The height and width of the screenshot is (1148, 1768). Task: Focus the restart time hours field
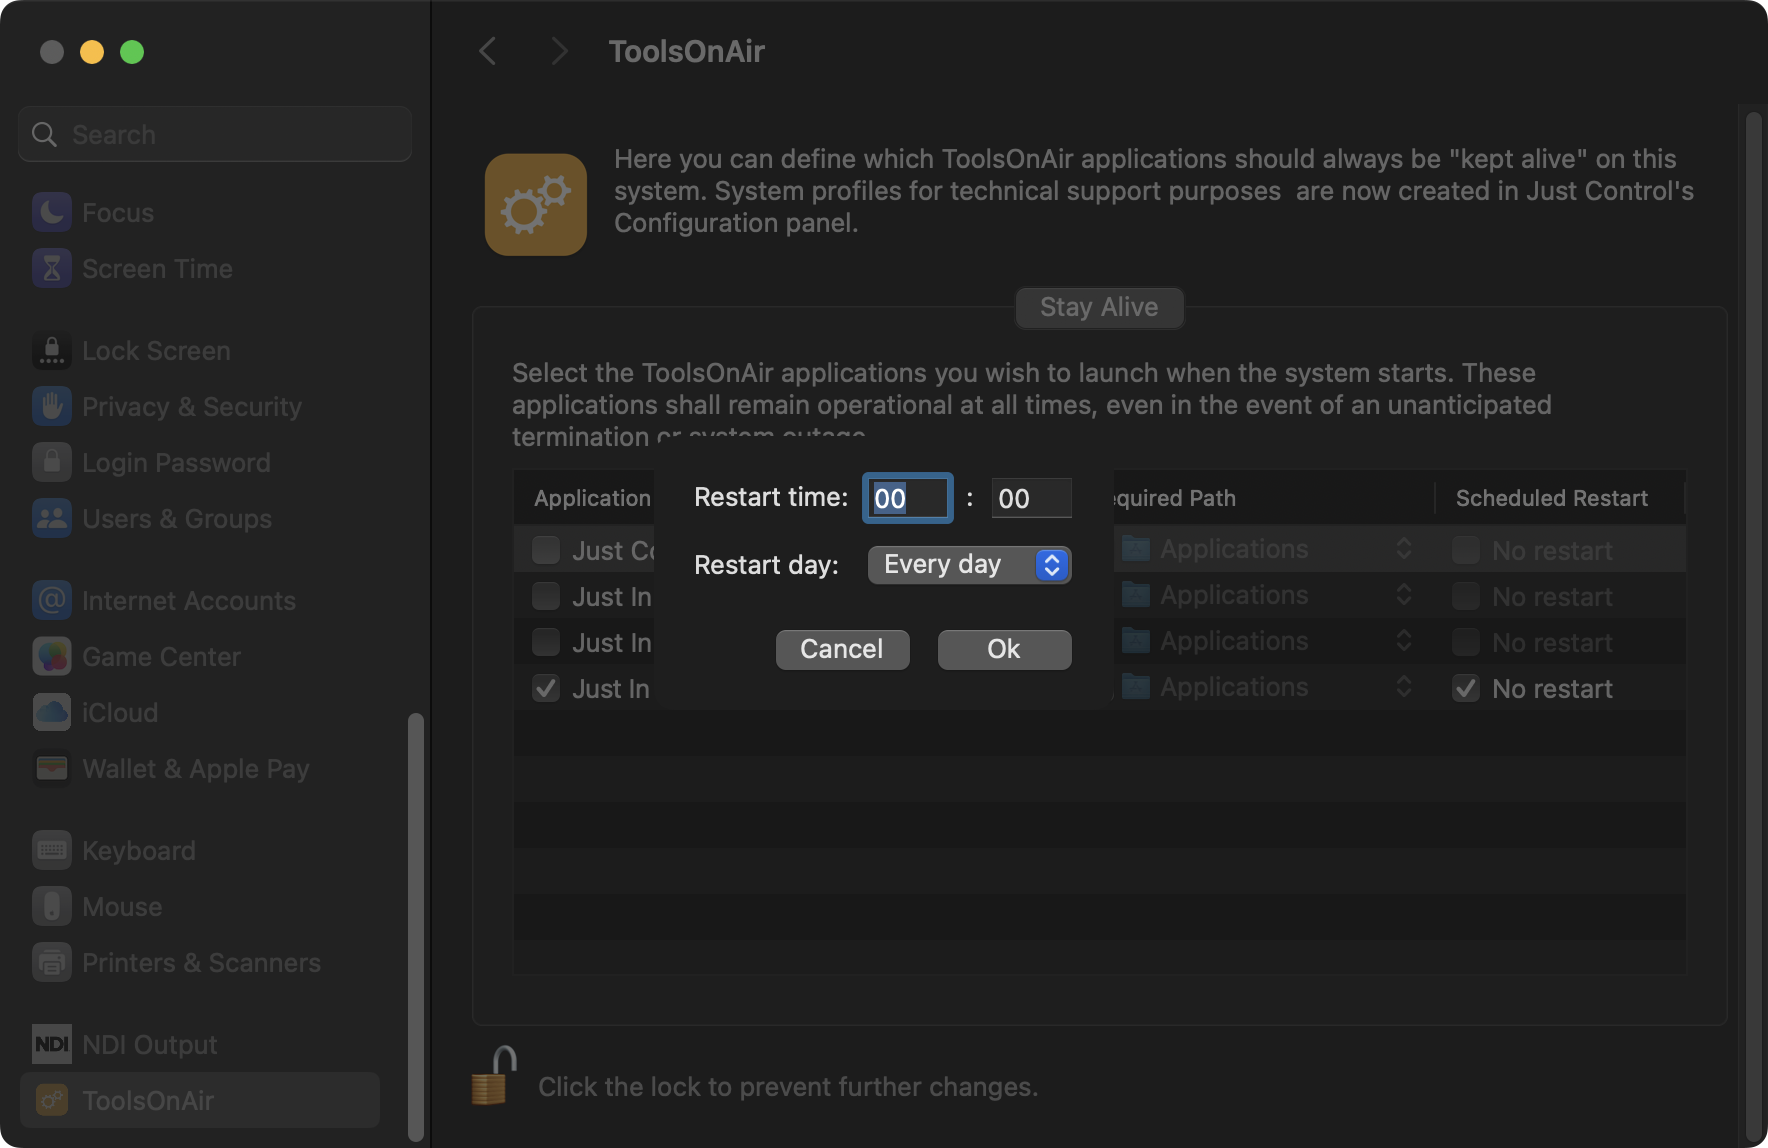[907, 498]
